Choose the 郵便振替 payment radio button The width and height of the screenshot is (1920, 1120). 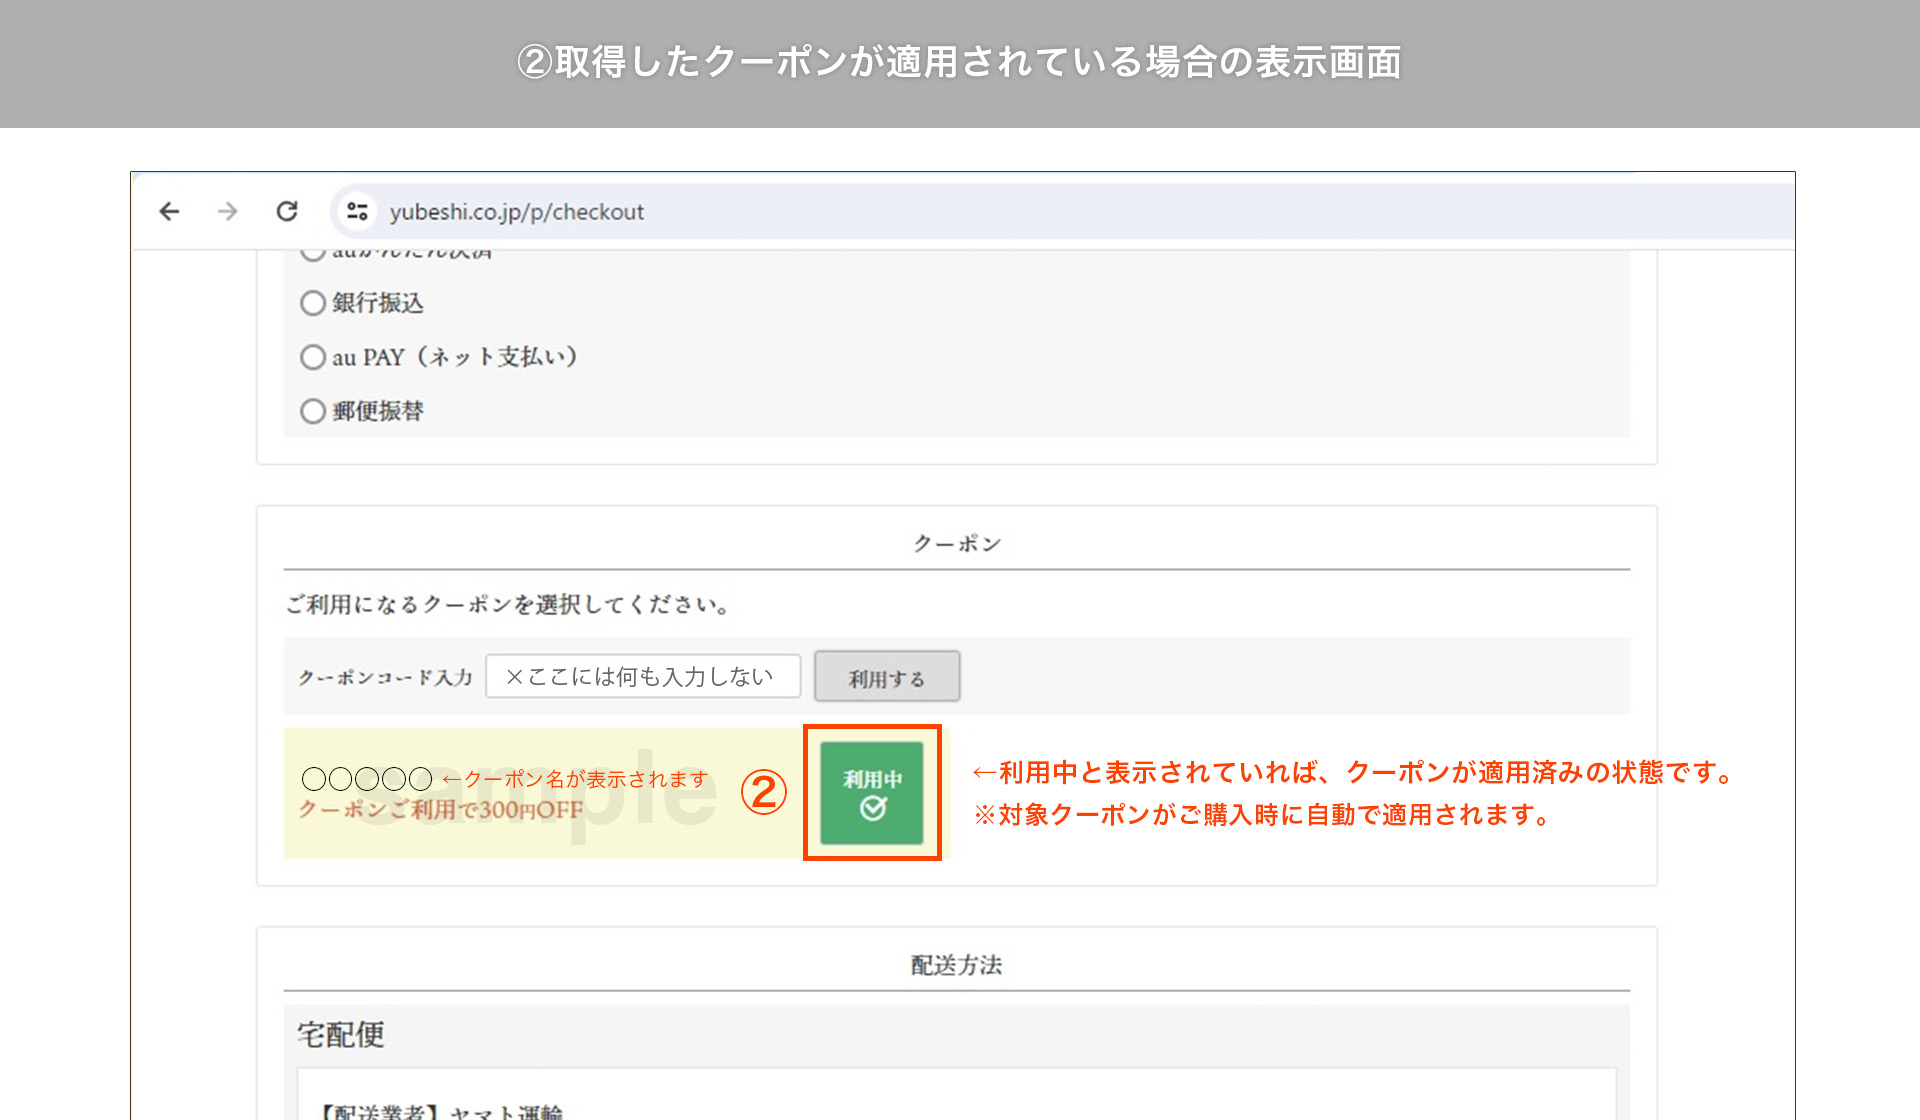coord(313,411)
